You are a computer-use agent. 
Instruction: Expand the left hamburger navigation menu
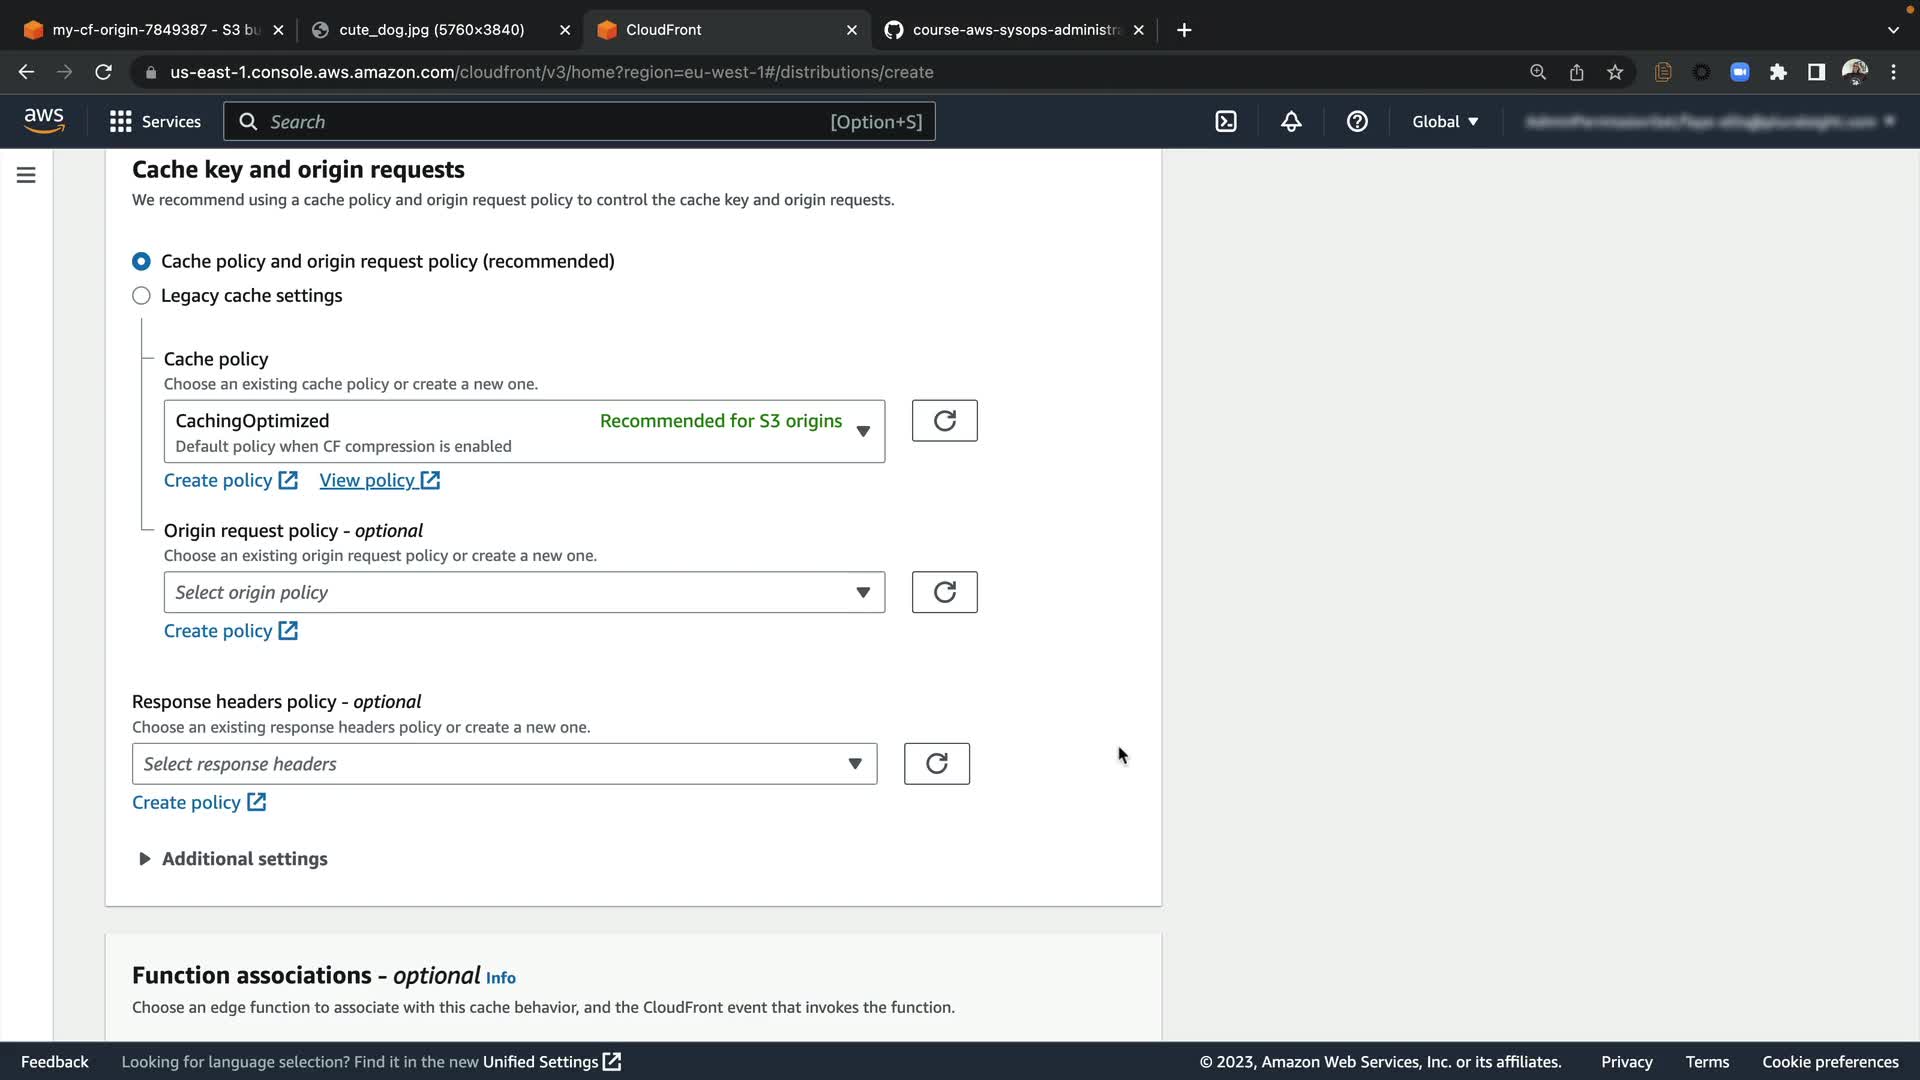26,176
